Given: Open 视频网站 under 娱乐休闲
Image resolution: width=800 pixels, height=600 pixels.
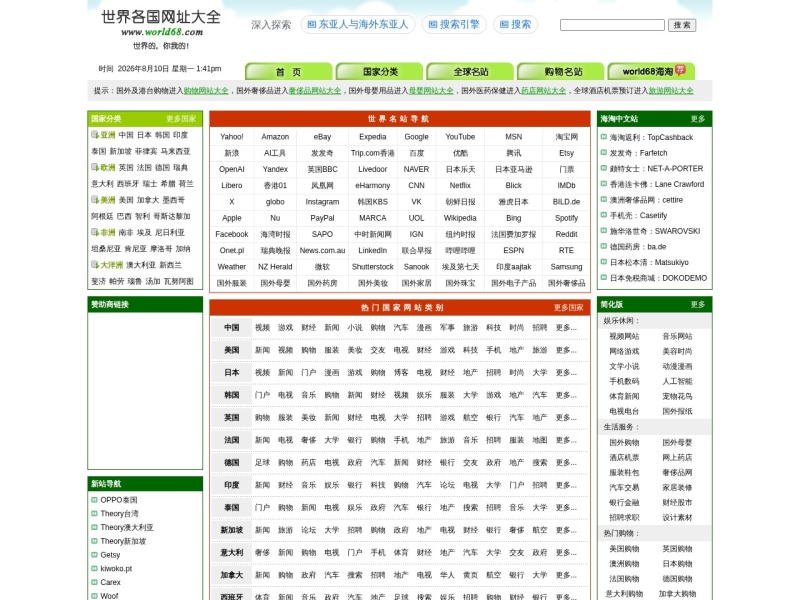Looking at the screenshot, I should pos(624,336).
